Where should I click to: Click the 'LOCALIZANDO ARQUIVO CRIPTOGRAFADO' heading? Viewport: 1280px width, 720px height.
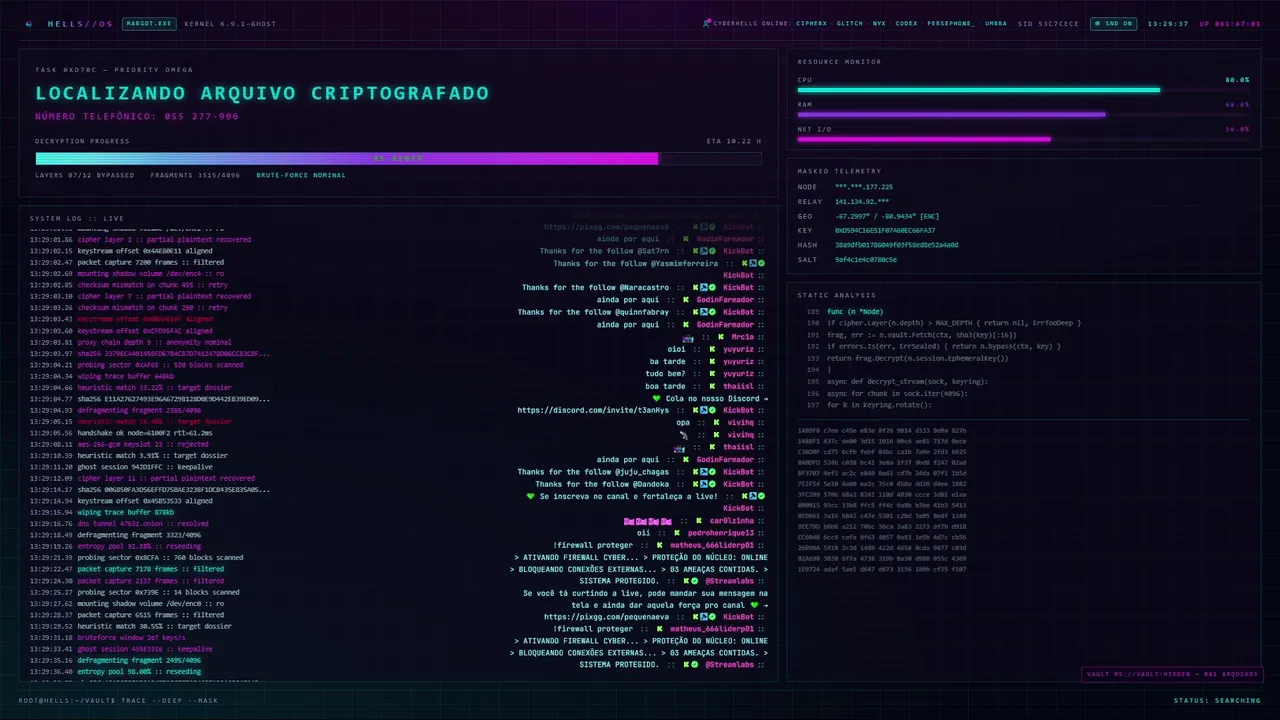click(x=262, y=93)
